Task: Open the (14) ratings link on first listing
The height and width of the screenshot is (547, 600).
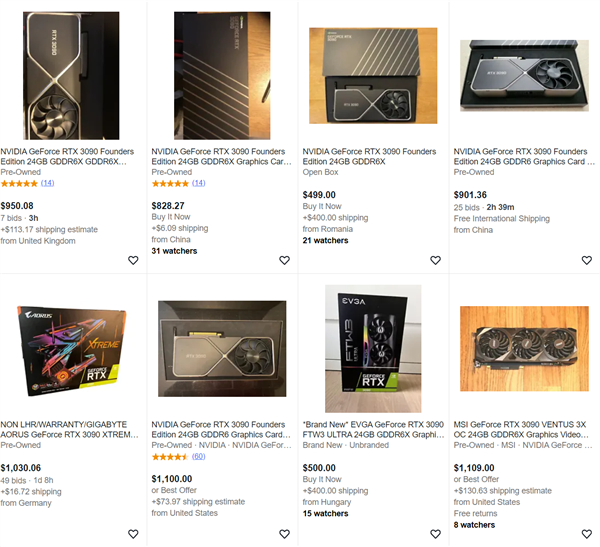Action: click(x=47, y=183)
